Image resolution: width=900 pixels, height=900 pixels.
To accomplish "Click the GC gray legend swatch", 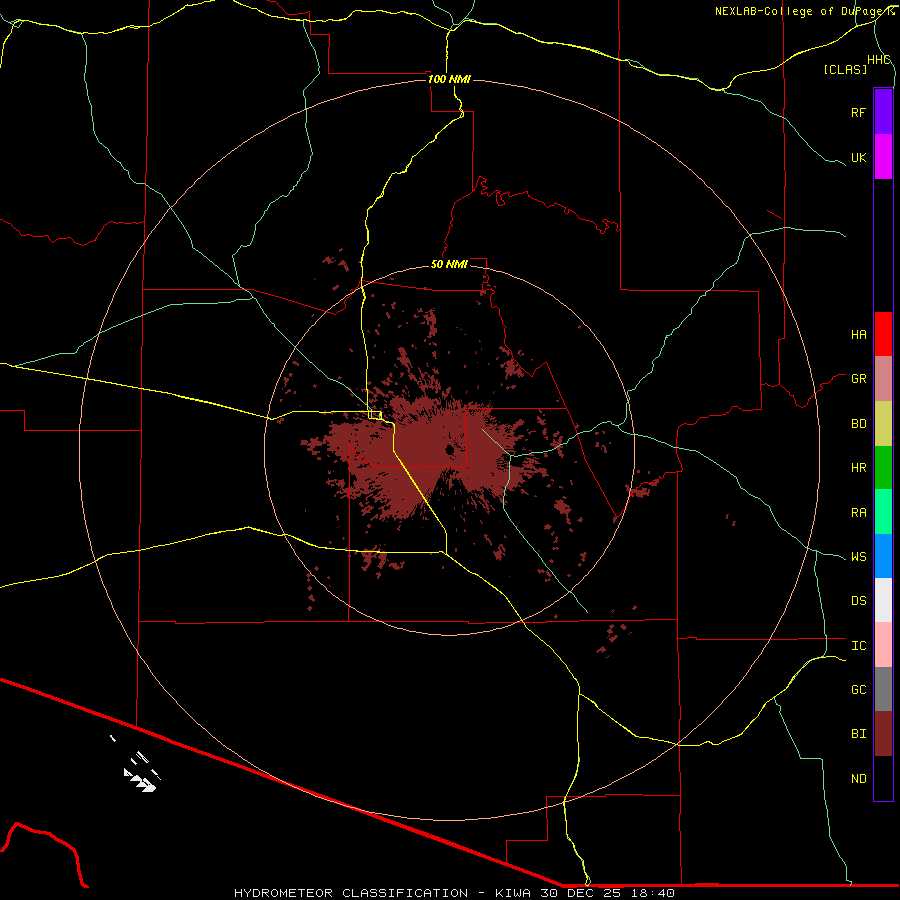I will click(883, 689).
